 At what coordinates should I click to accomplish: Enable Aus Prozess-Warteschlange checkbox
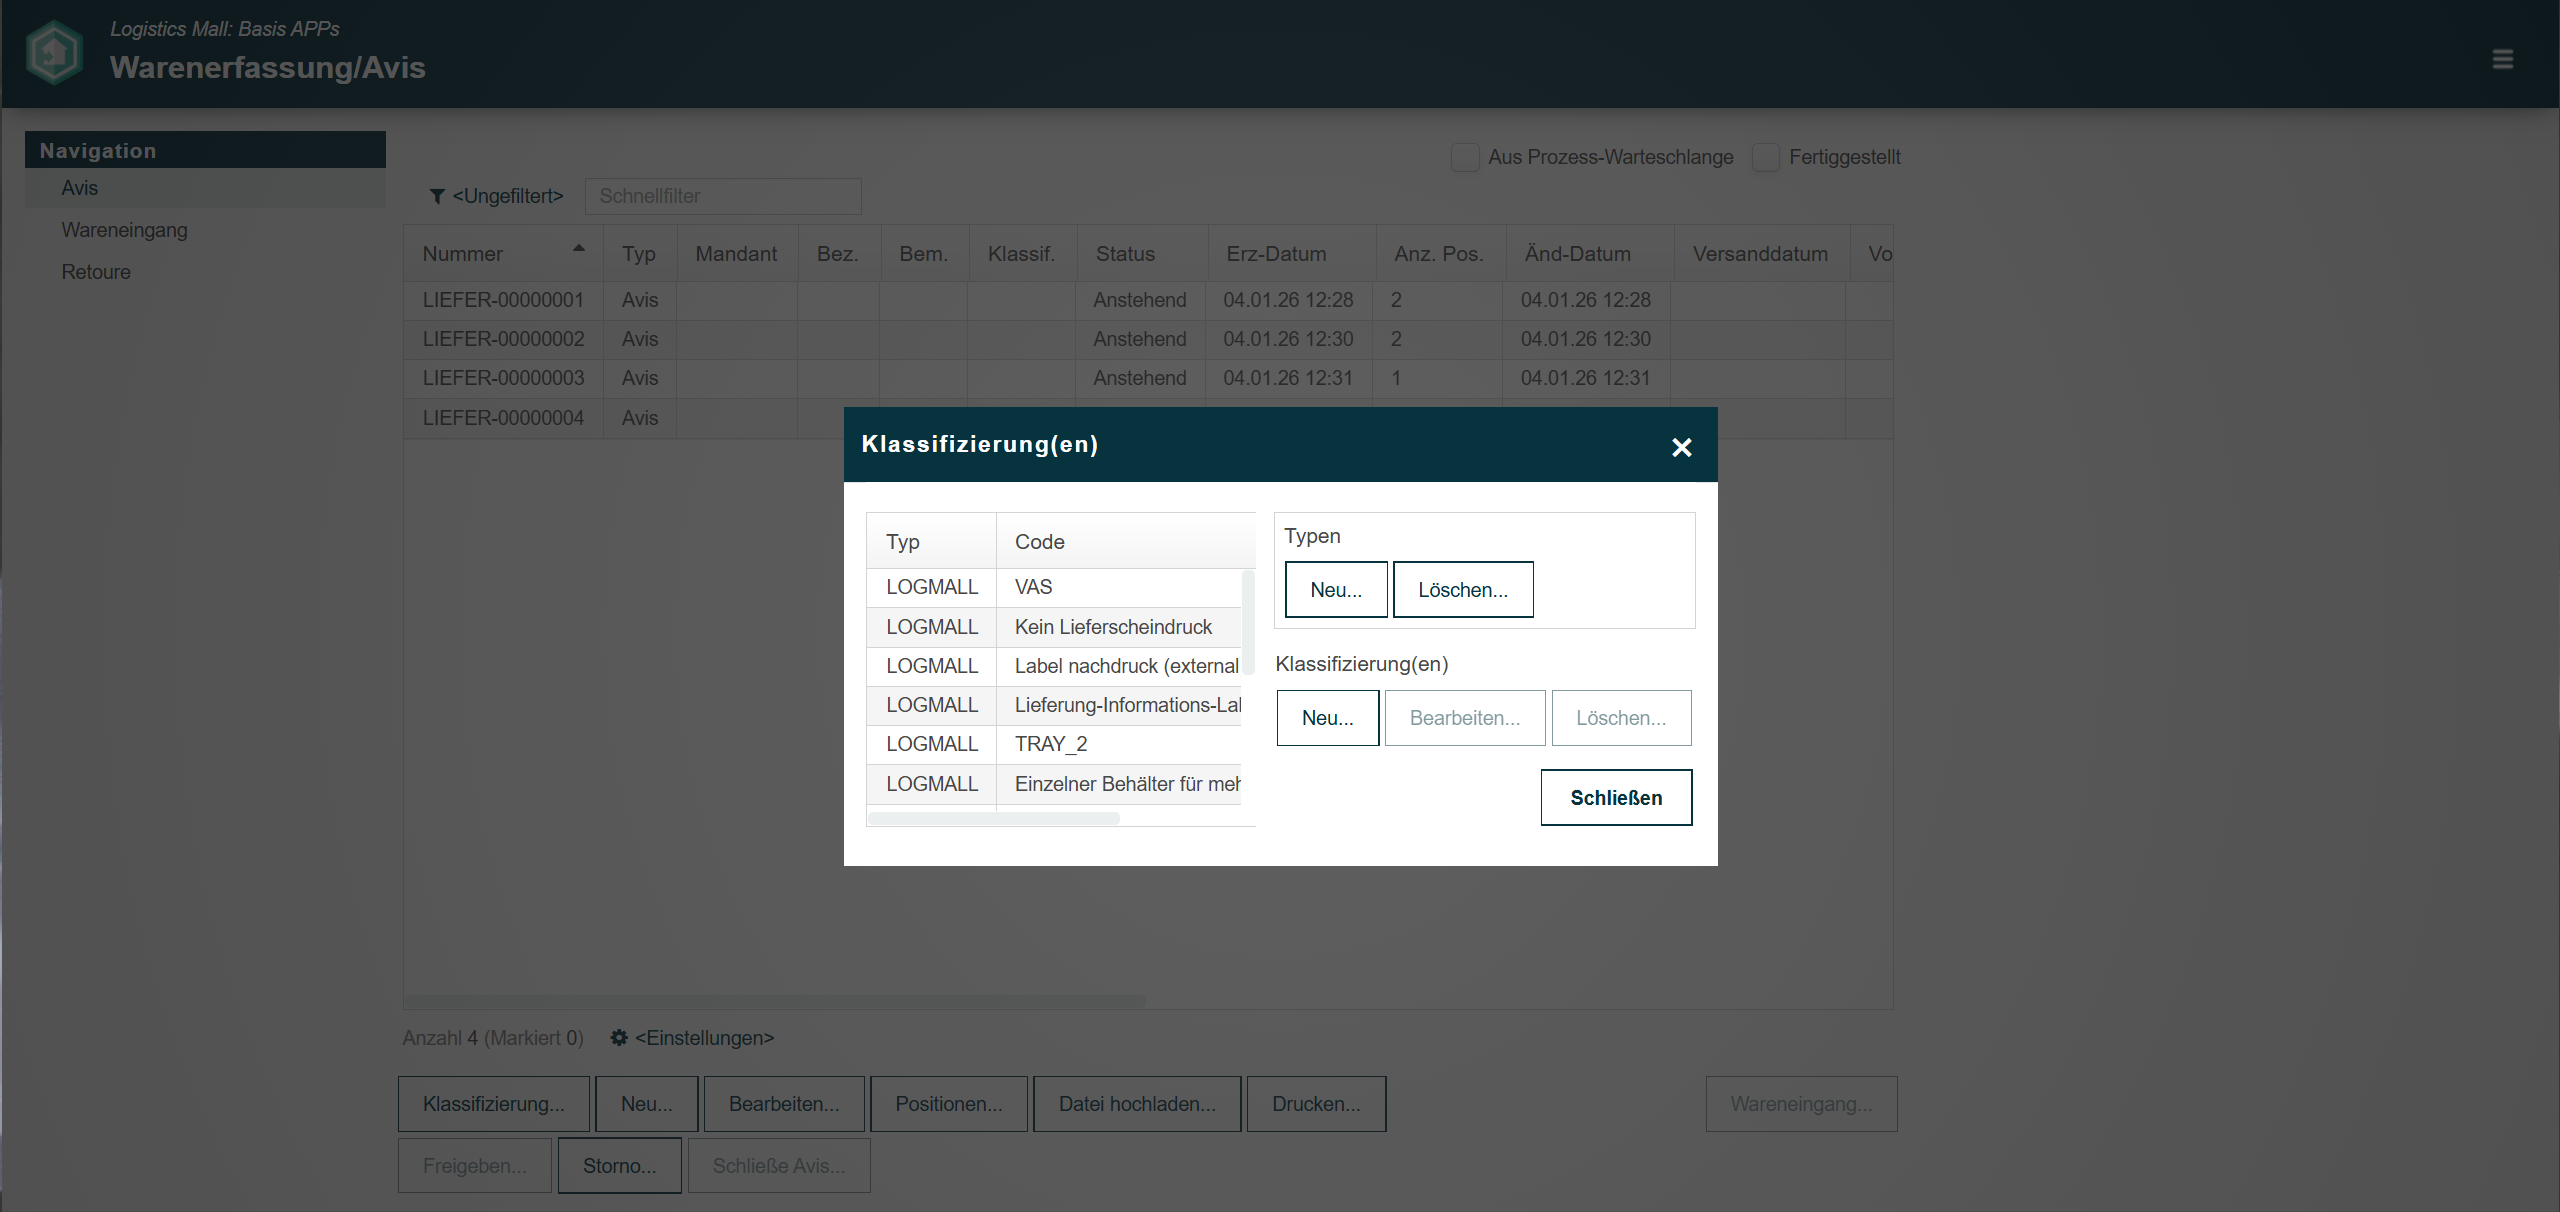tap(1465, 157)
